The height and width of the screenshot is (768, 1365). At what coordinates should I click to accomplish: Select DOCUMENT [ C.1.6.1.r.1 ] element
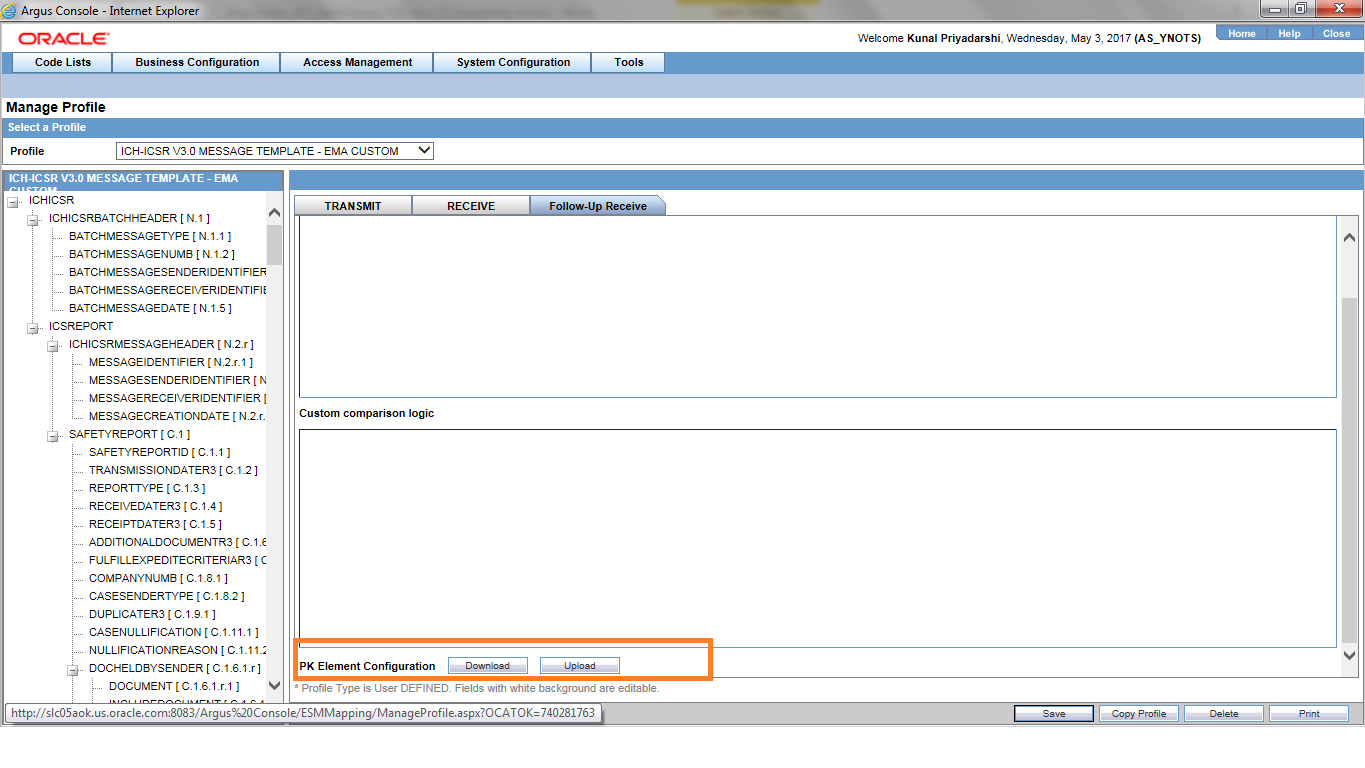click(174, 686)
